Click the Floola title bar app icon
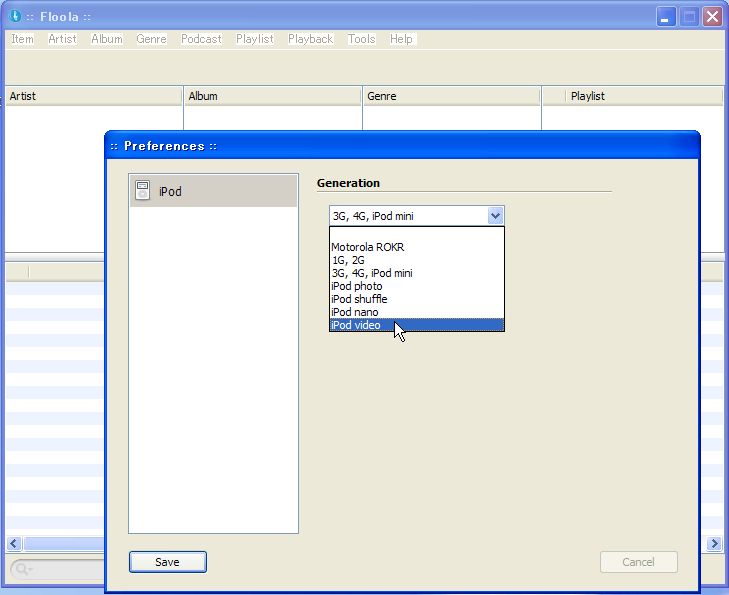Image resolution: width=729 pixels, height=595 pixels. (15, 16)
